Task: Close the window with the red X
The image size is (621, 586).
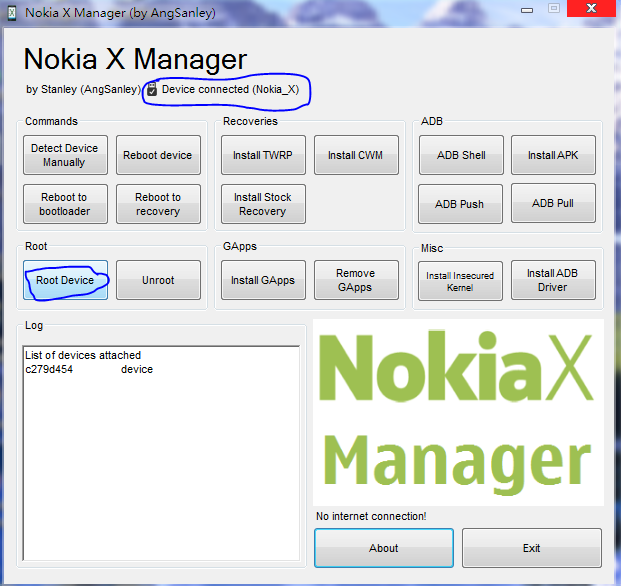Action: (x=591, y=8)
